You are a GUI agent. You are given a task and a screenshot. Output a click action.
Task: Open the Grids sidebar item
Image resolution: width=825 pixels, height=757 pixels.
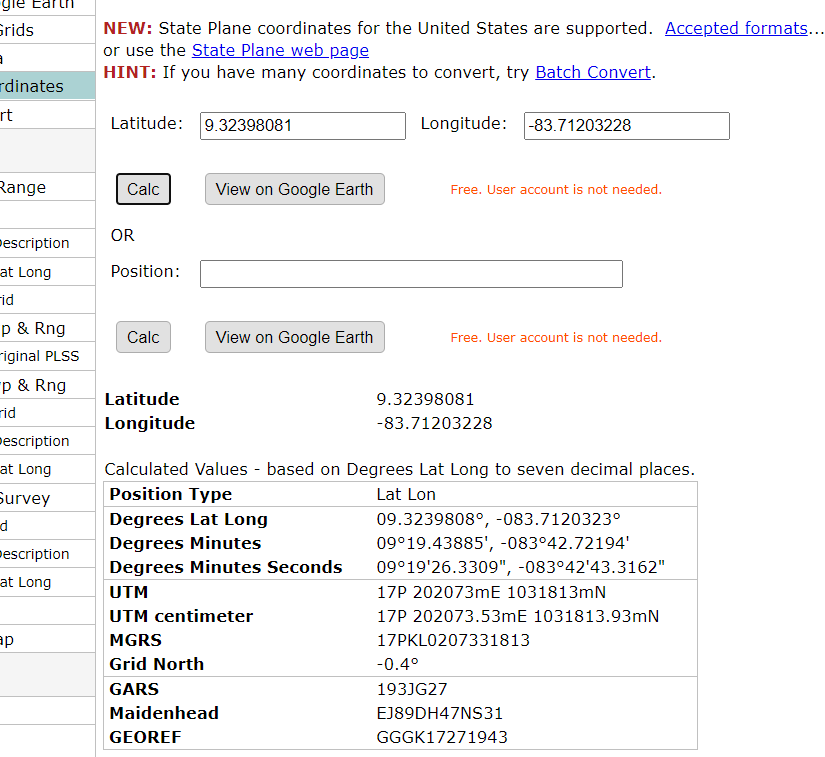pyautogui.click(x=18, y=30)
